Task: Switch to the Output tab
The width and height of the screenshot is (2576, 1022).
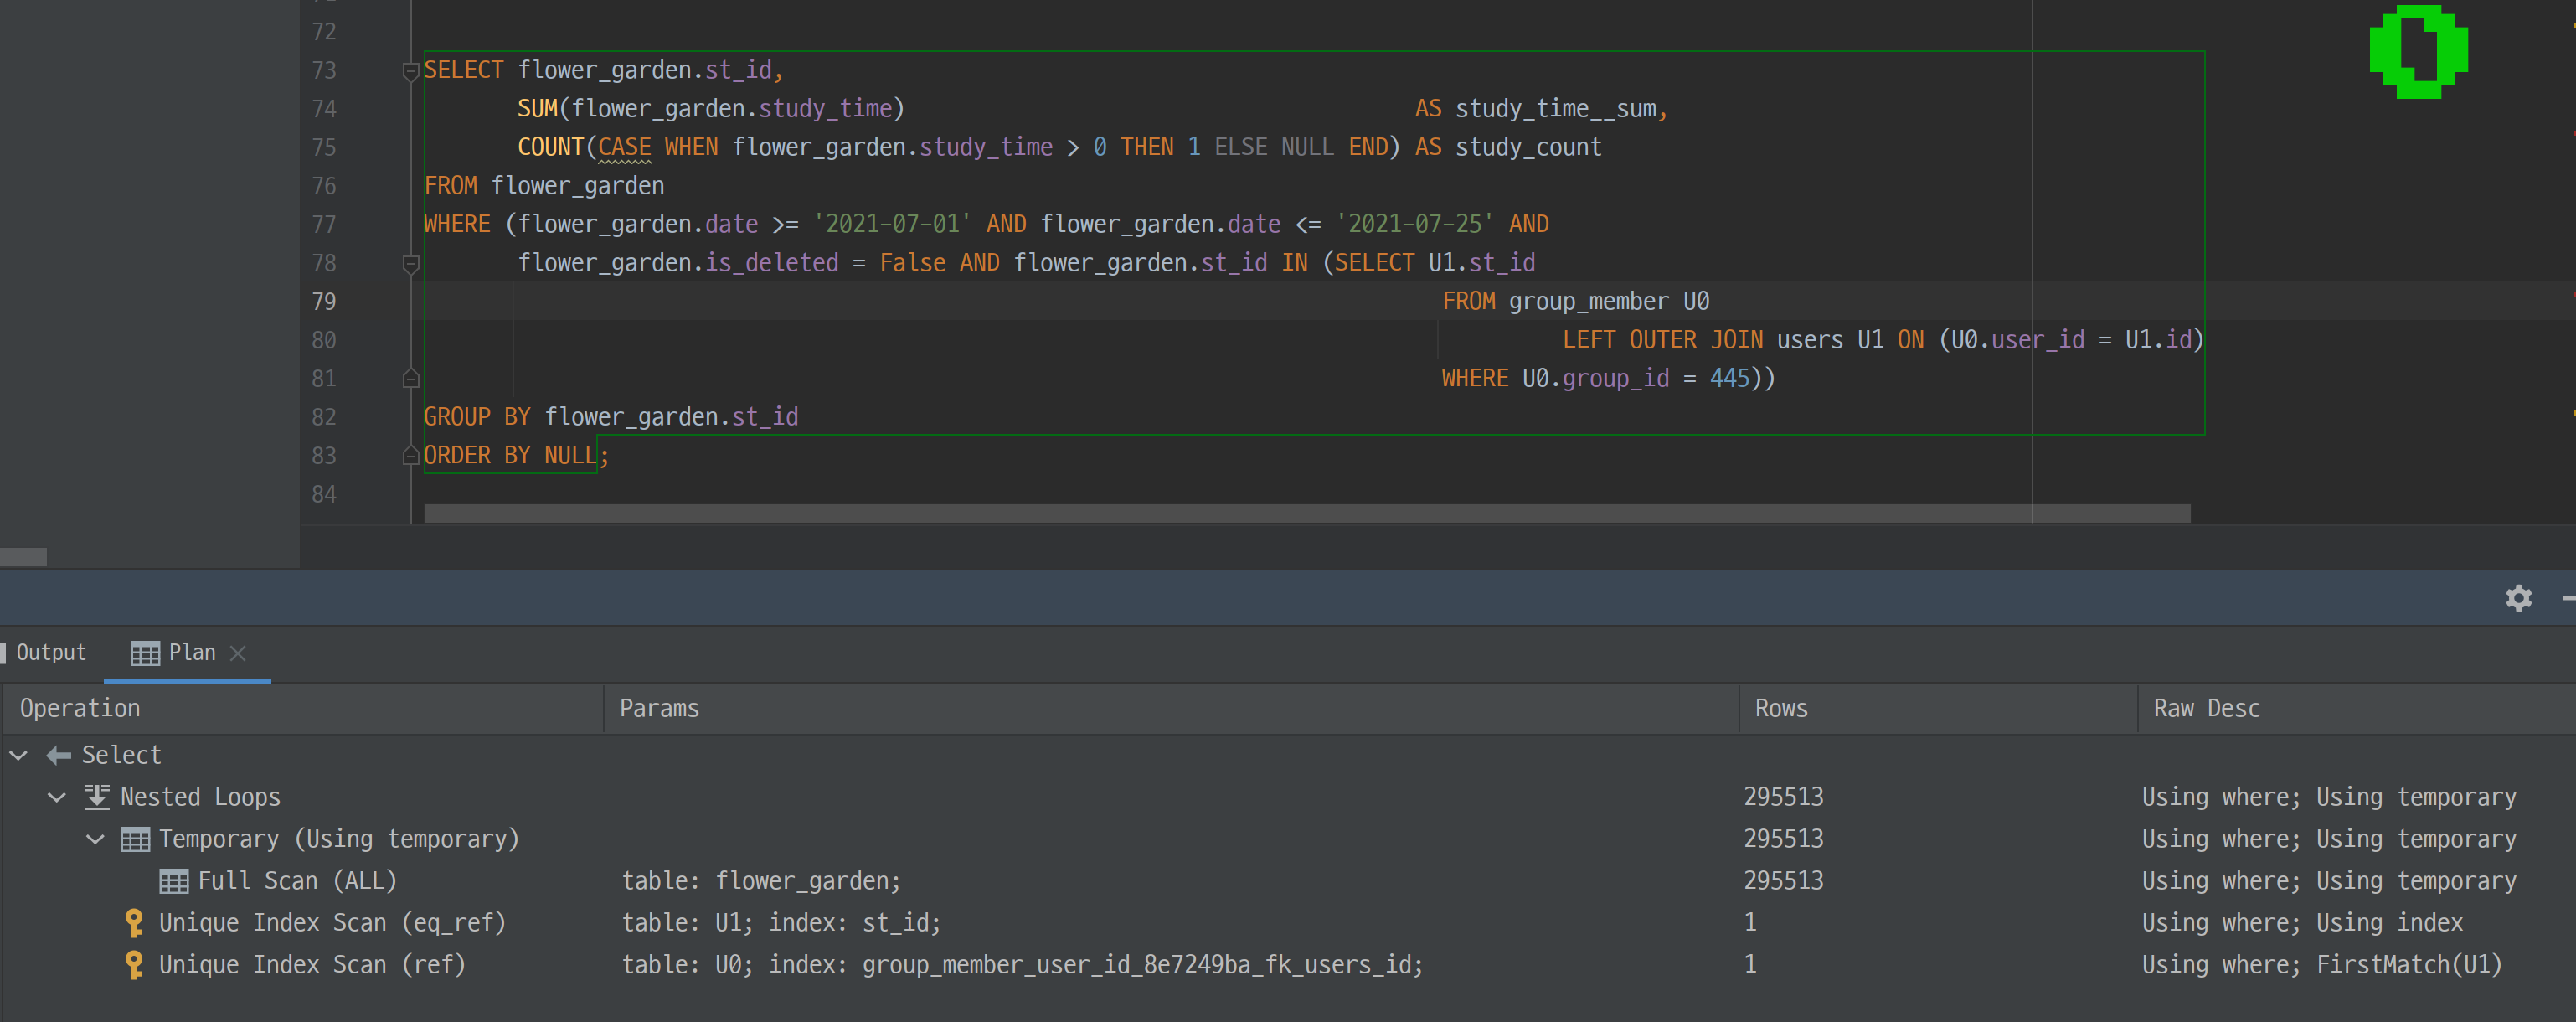Action: (50, 653)
